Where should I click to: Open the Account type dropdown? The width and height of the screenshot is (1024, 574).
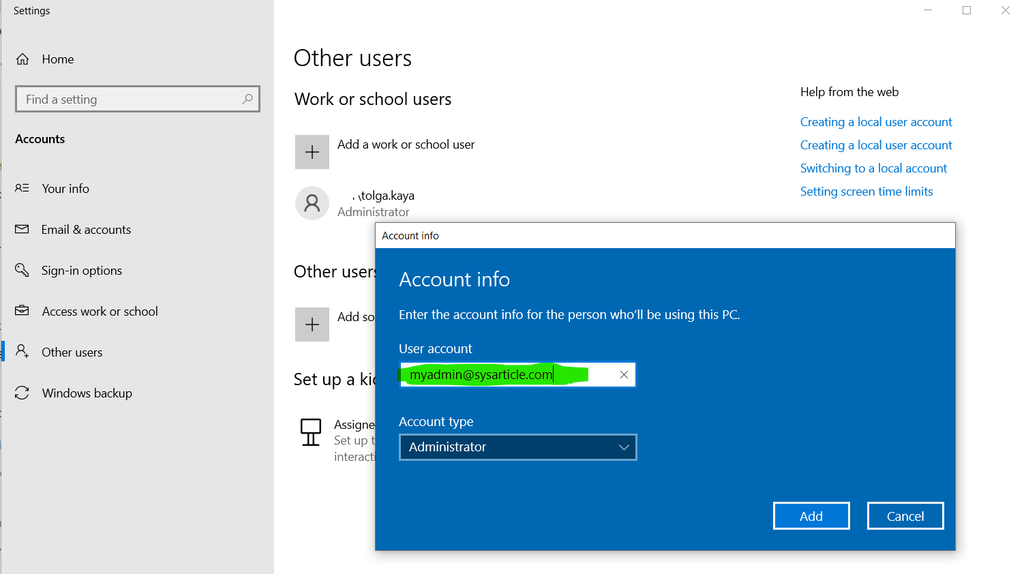(518, 447)
